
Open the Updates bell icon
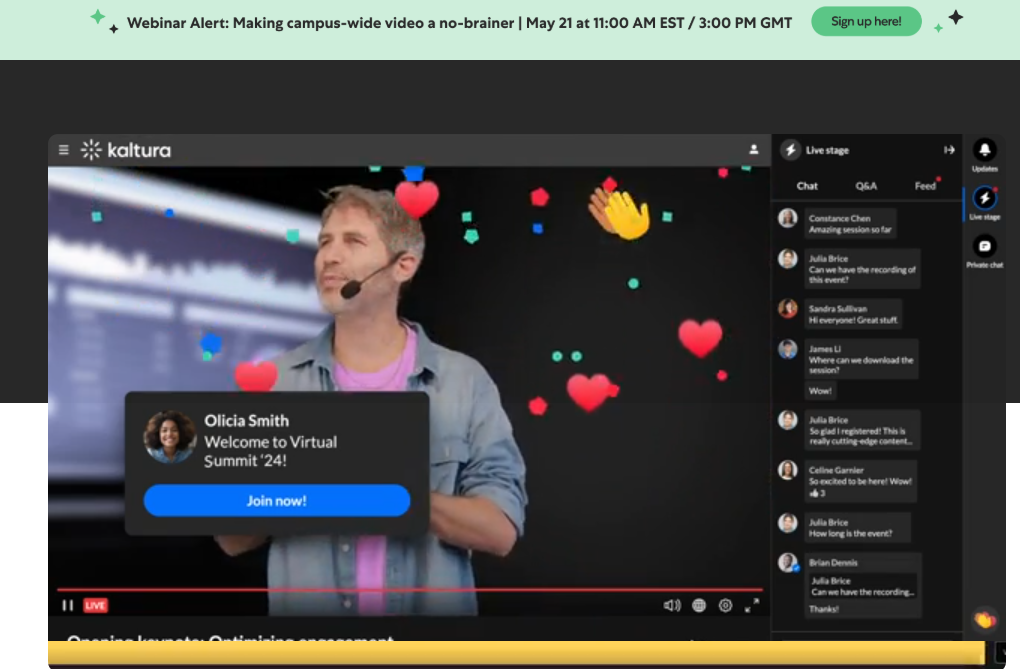pos(984,150)
